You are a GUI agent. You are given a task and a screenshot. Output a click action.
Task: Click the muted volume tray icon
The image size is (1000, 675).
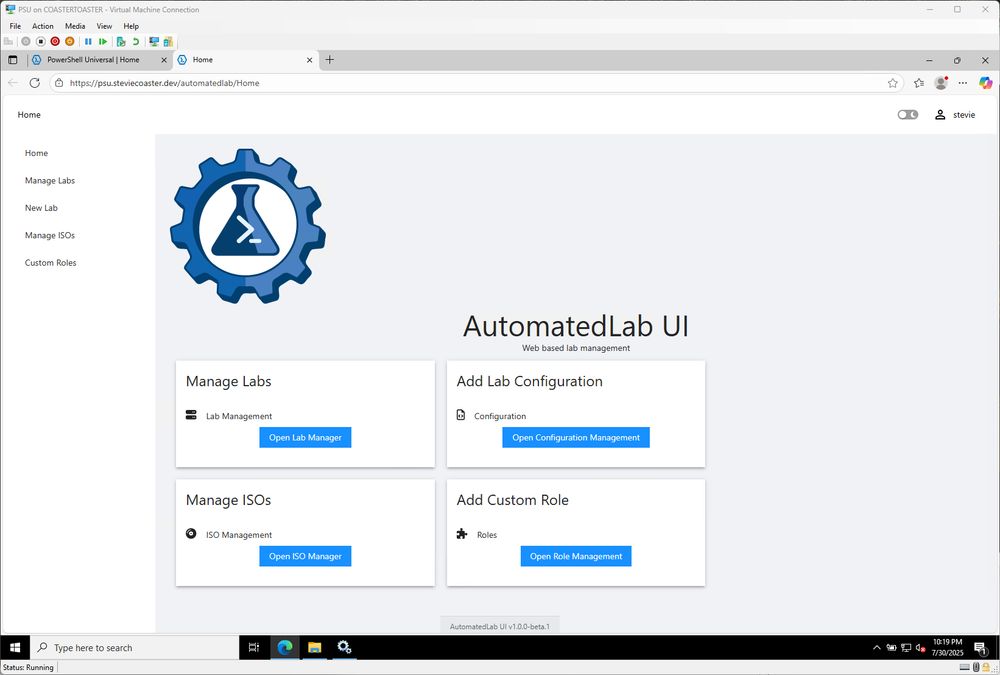coord(920,648)
